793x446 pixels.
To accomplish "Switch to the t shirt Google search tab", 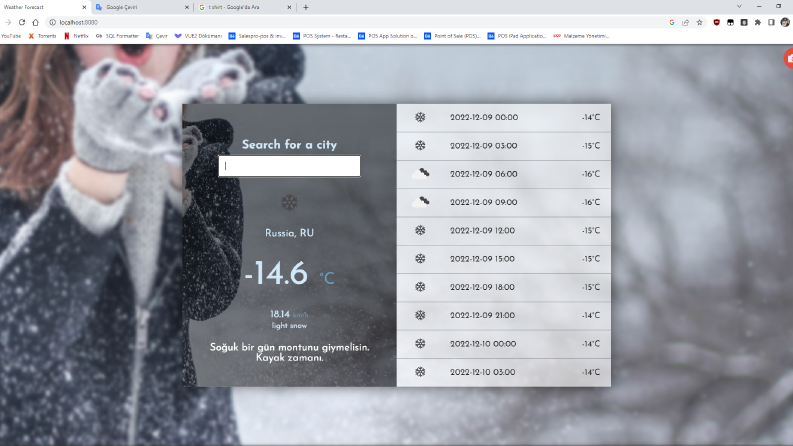I will 245,7.
